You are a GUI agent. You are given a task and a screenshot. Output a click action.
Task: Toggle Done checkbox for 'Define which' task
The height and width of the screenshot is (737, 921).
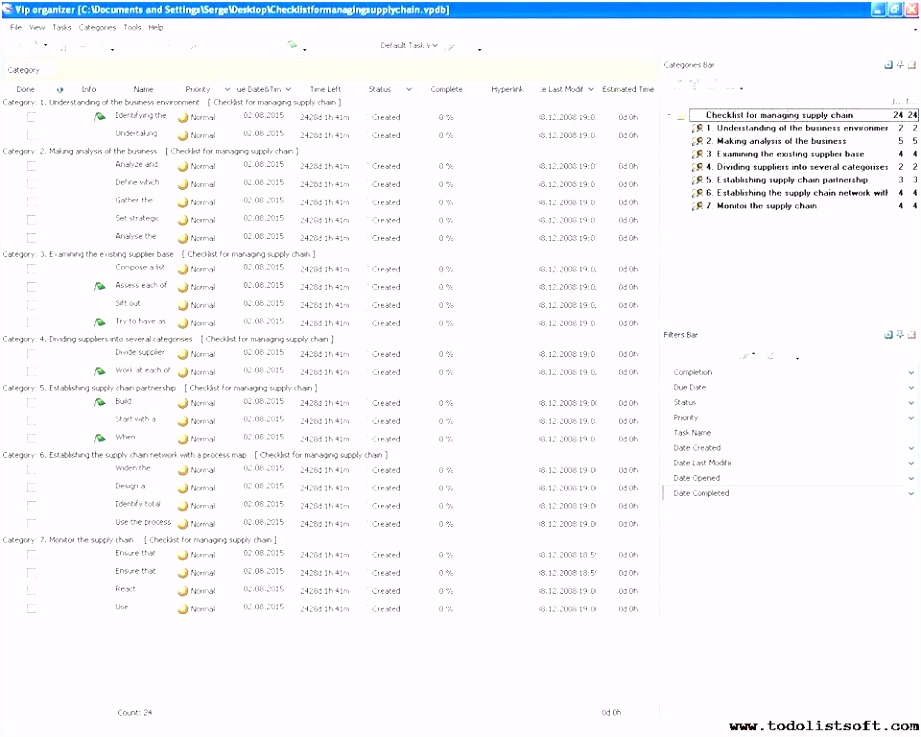pyautogui.click(x=31, y=184)
